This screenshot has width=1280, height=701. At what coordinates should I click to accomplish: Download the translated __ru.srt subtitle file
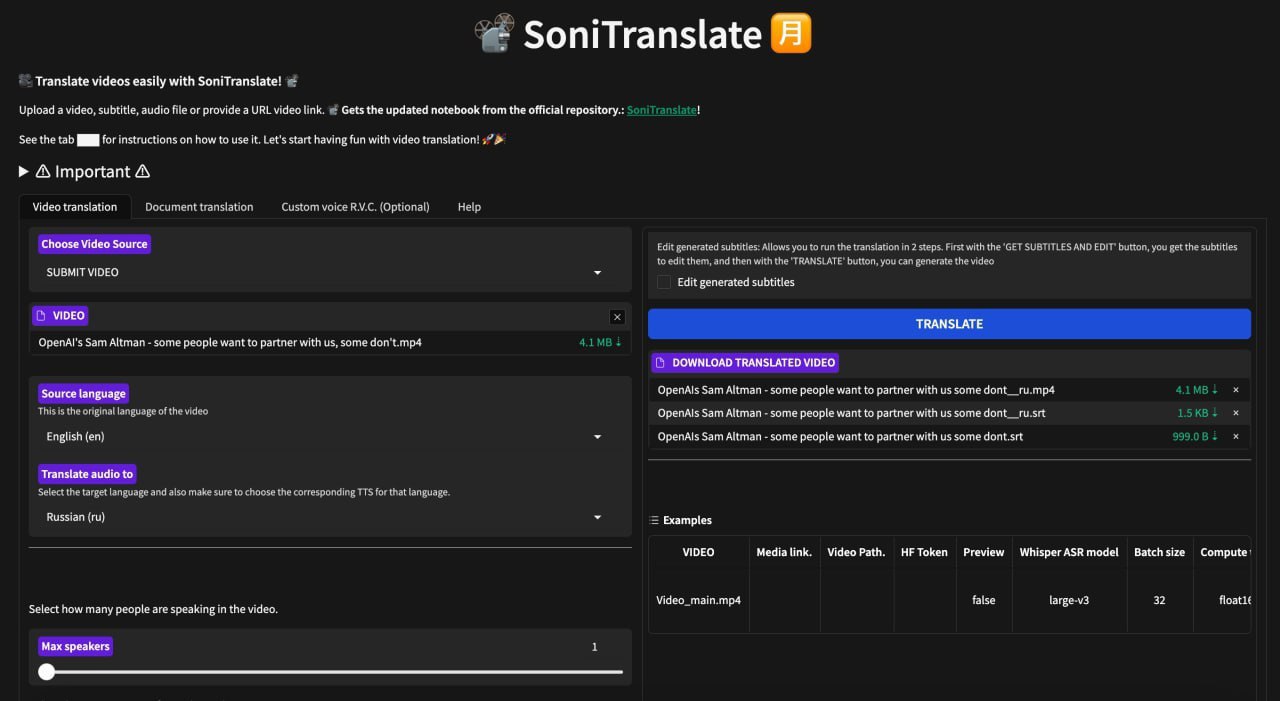[x=1197, y=413]
